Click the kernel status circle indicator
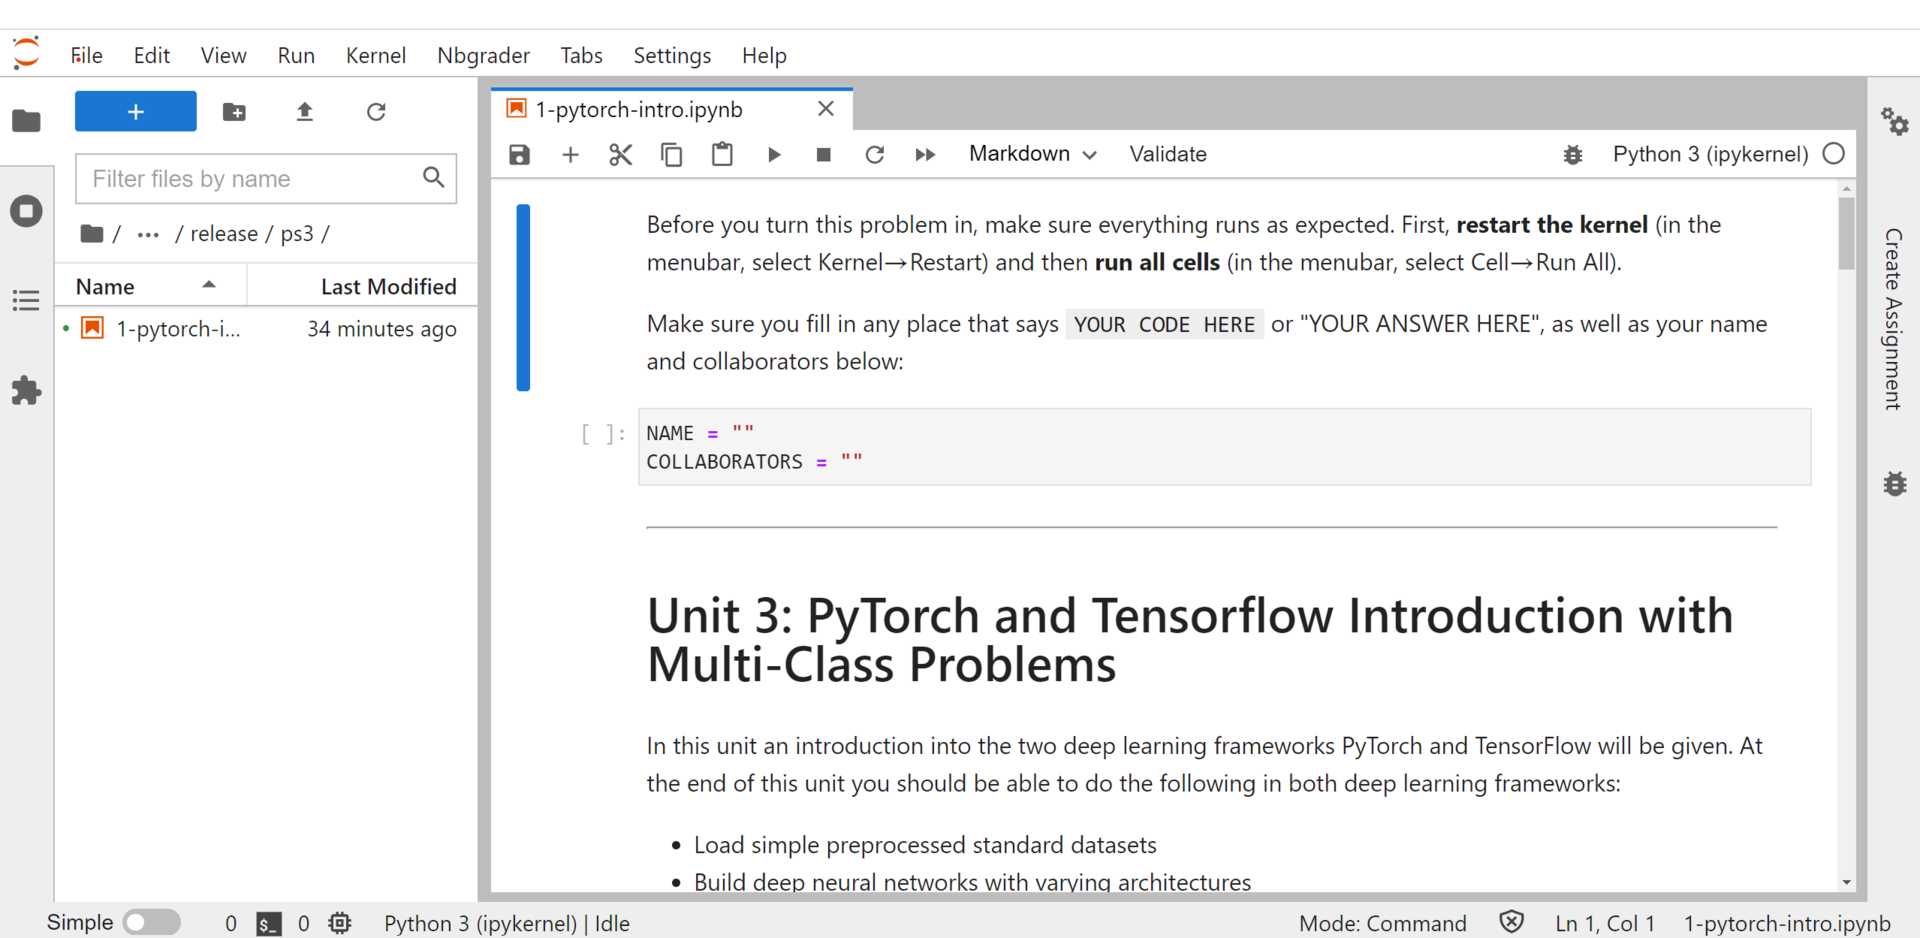This screenshot has height=938, width=1920. (x=1834, y=154)
